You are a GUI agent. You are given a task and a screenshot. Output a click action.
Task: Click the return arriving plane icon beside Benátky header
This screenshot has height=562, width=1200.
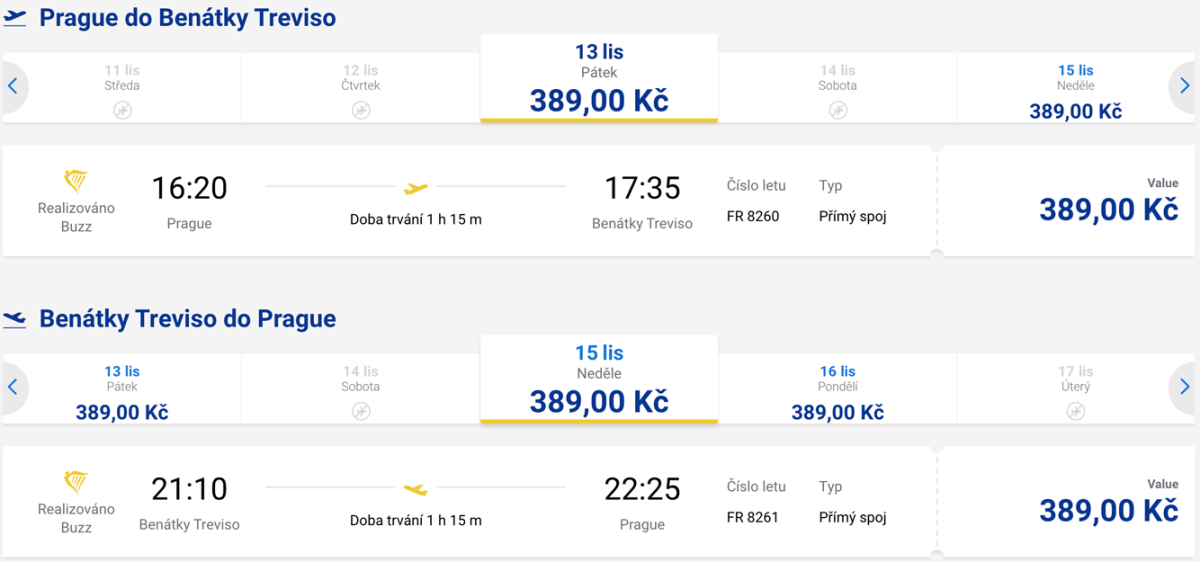[x=15, y=319]
